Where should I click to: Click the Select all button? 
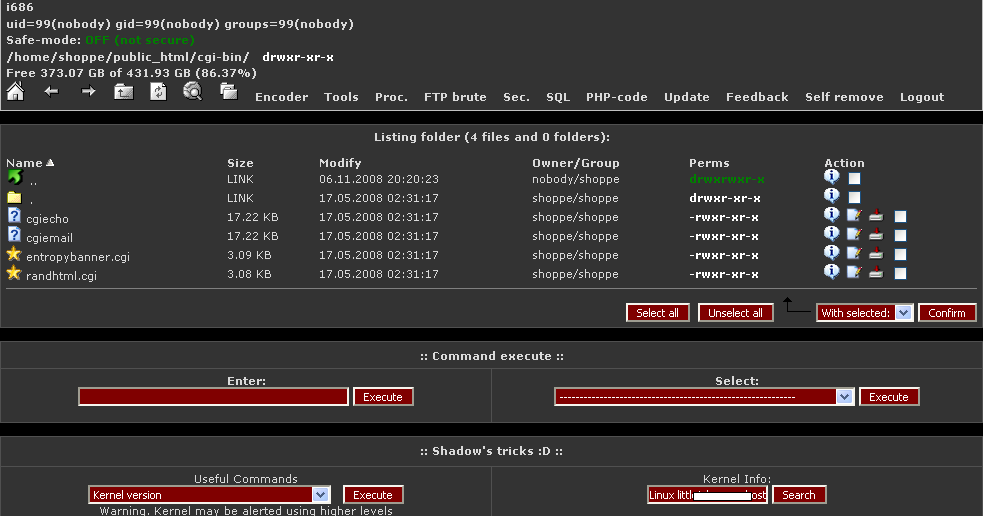tap(658, 313)
